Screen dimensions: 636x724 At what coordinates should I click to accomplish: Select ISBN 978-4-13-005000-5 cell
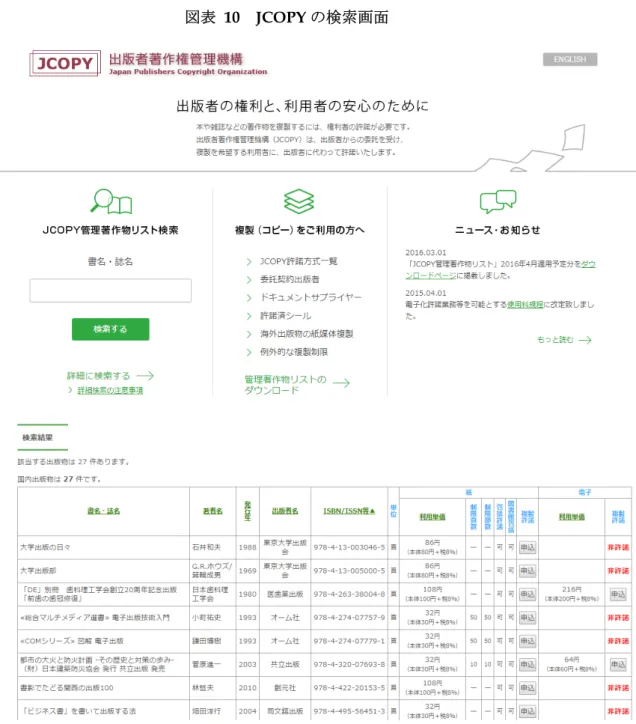point(349,571)
